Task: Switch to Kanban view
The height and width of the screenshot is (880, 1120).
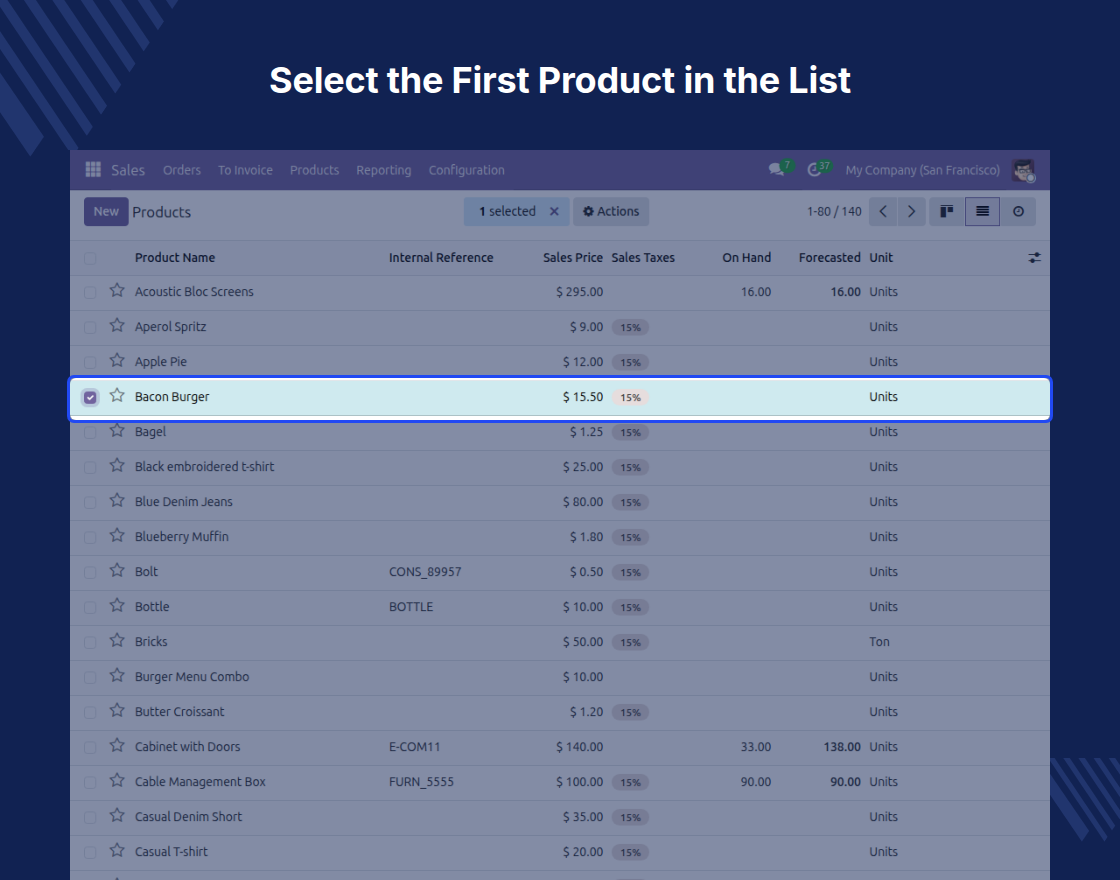Action: (x=946, y=211)
